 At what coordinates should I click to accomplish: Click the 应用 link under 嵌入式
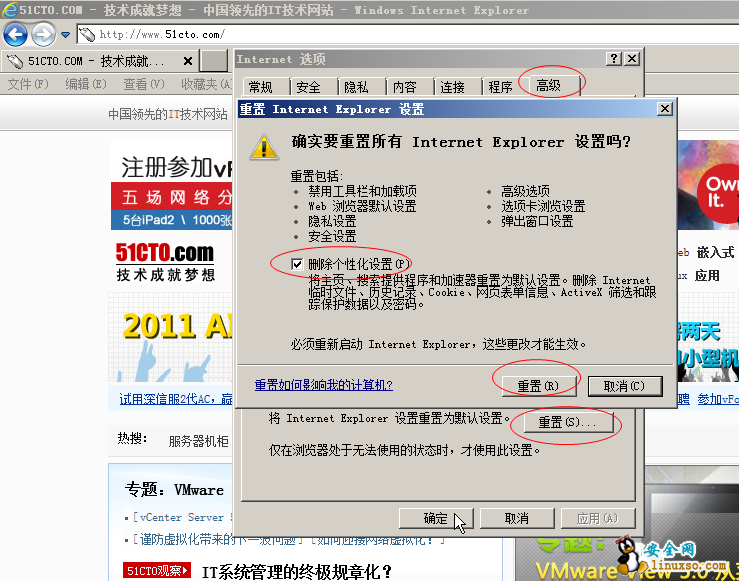tap(707, 276)
